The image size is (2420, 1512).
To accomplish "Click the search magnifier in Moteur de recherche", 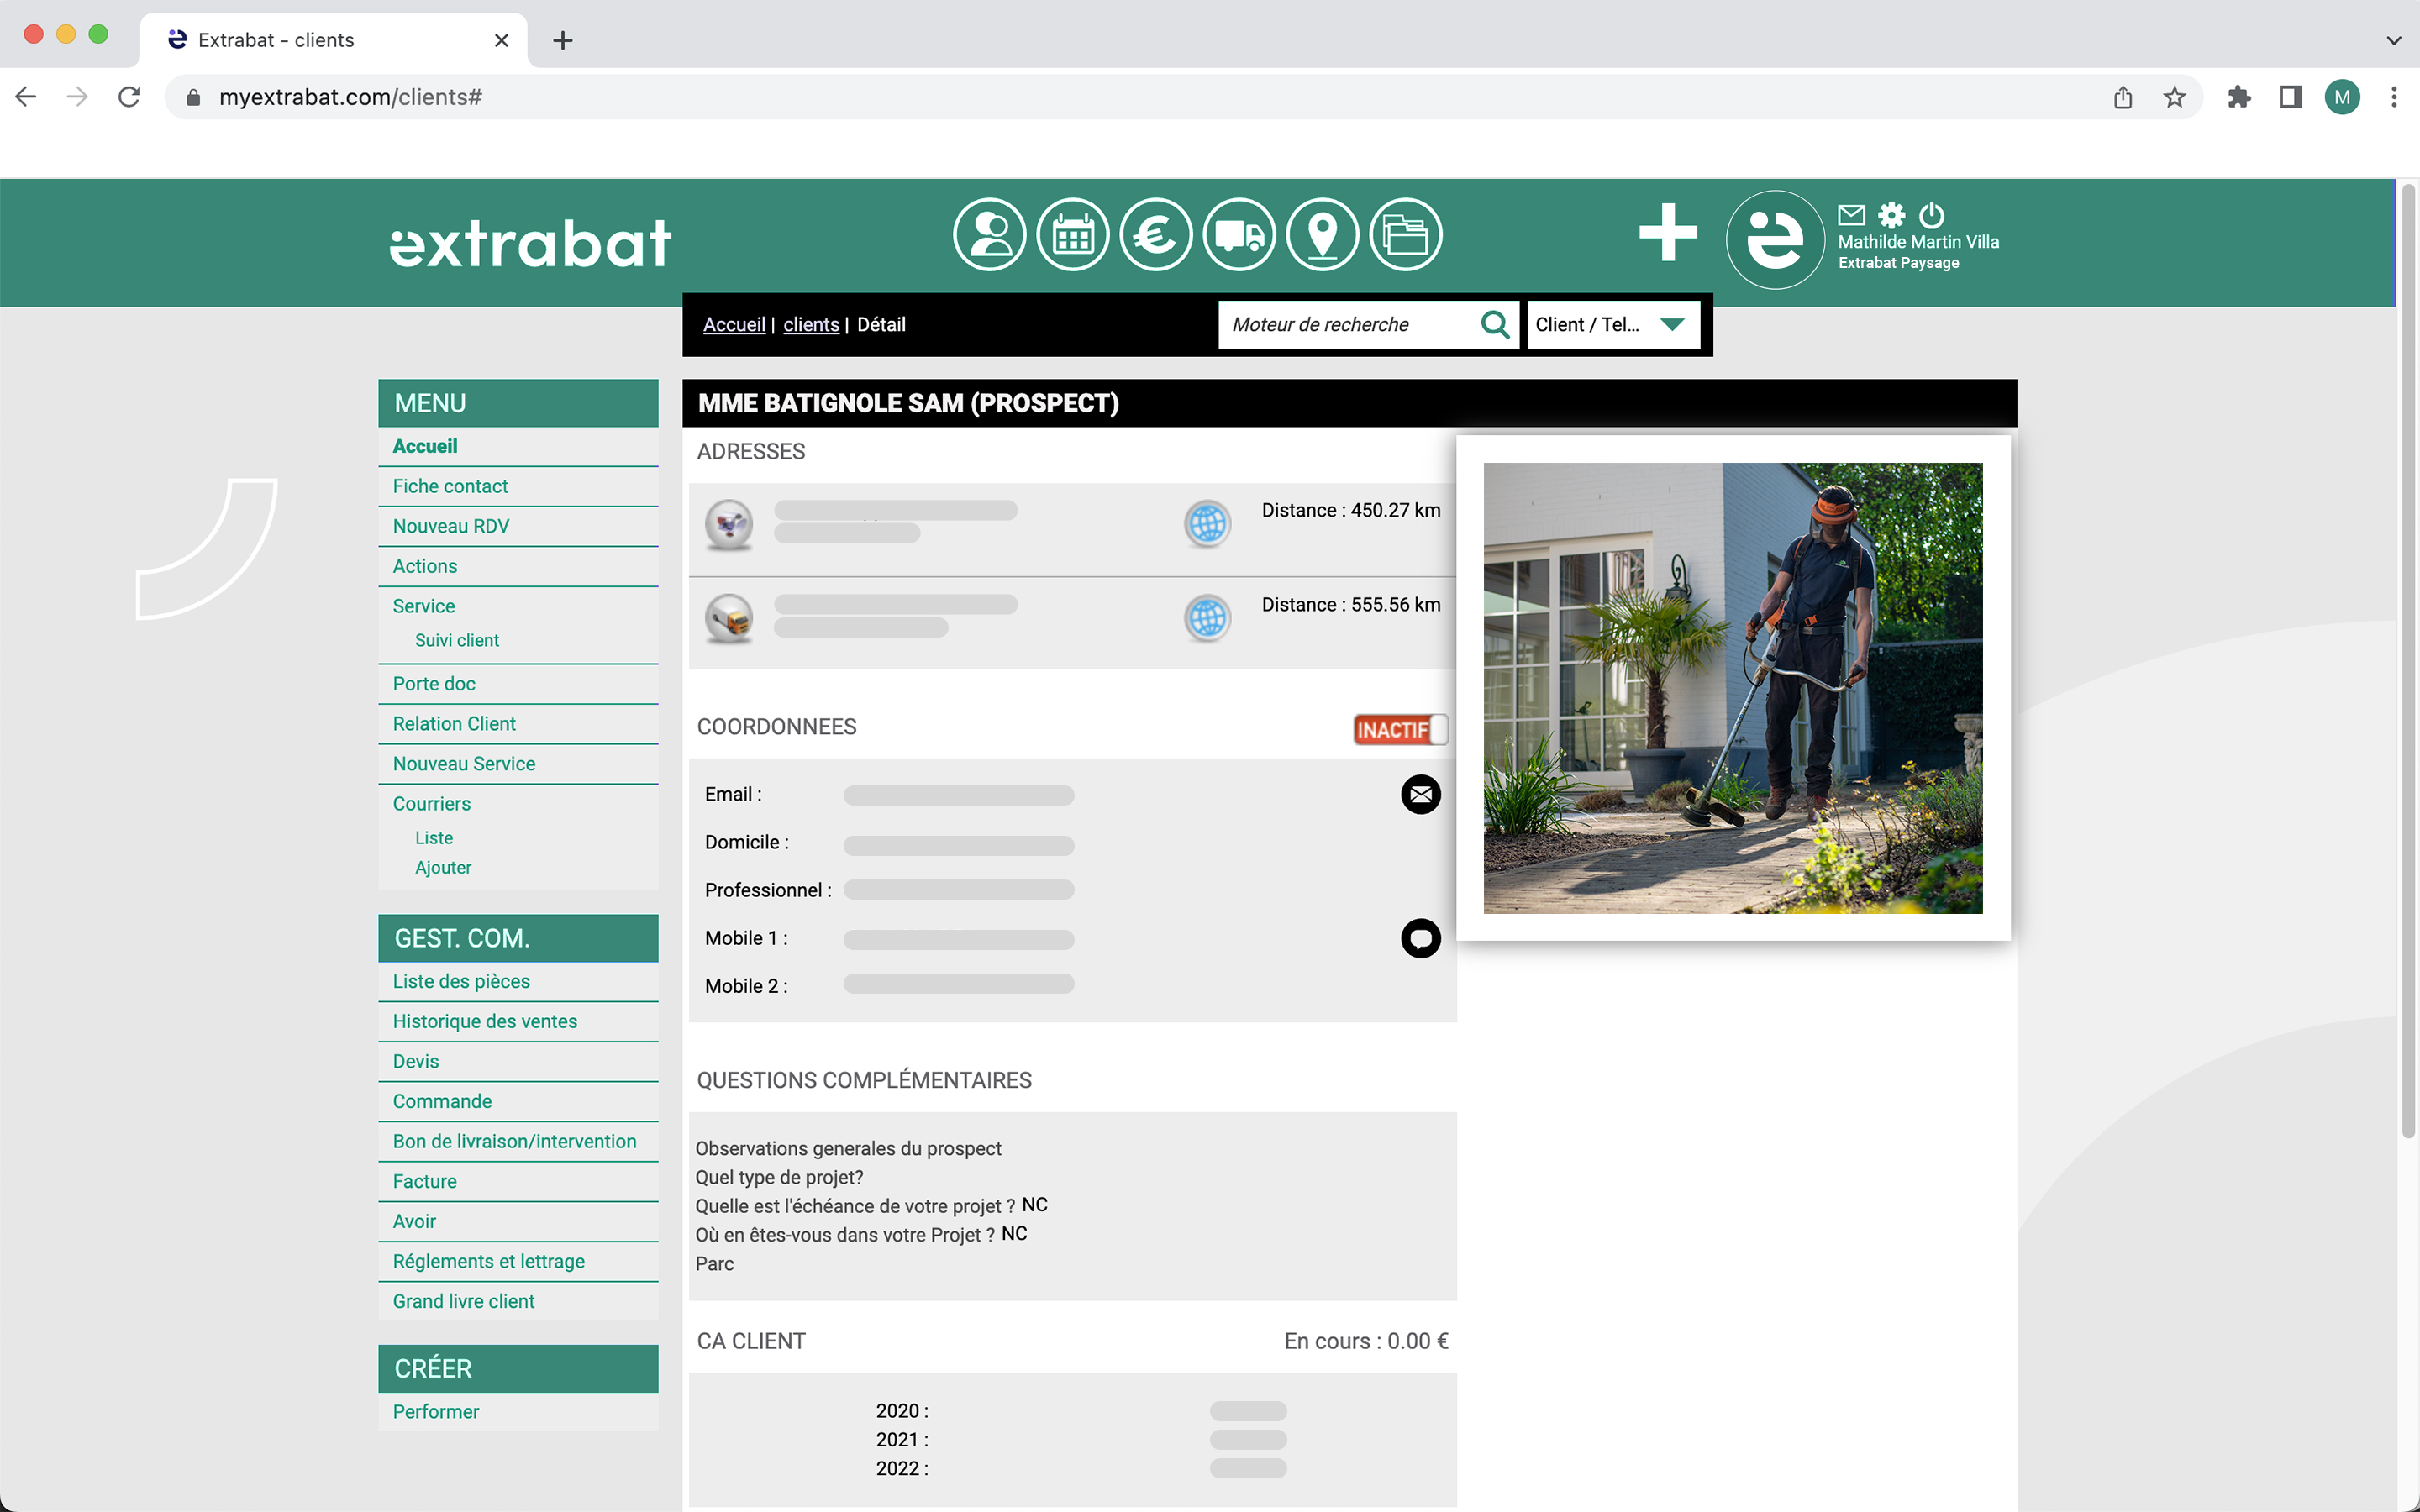I will click(1495, 324).
